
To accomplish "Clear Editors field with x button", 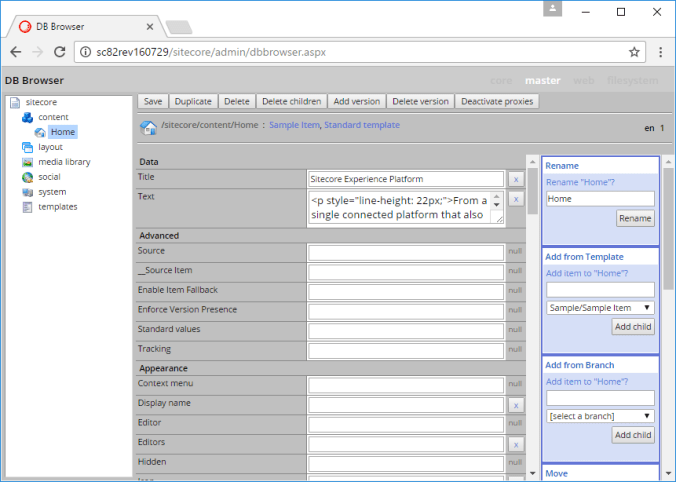I will pyautogui.click(x=516, y=445).
